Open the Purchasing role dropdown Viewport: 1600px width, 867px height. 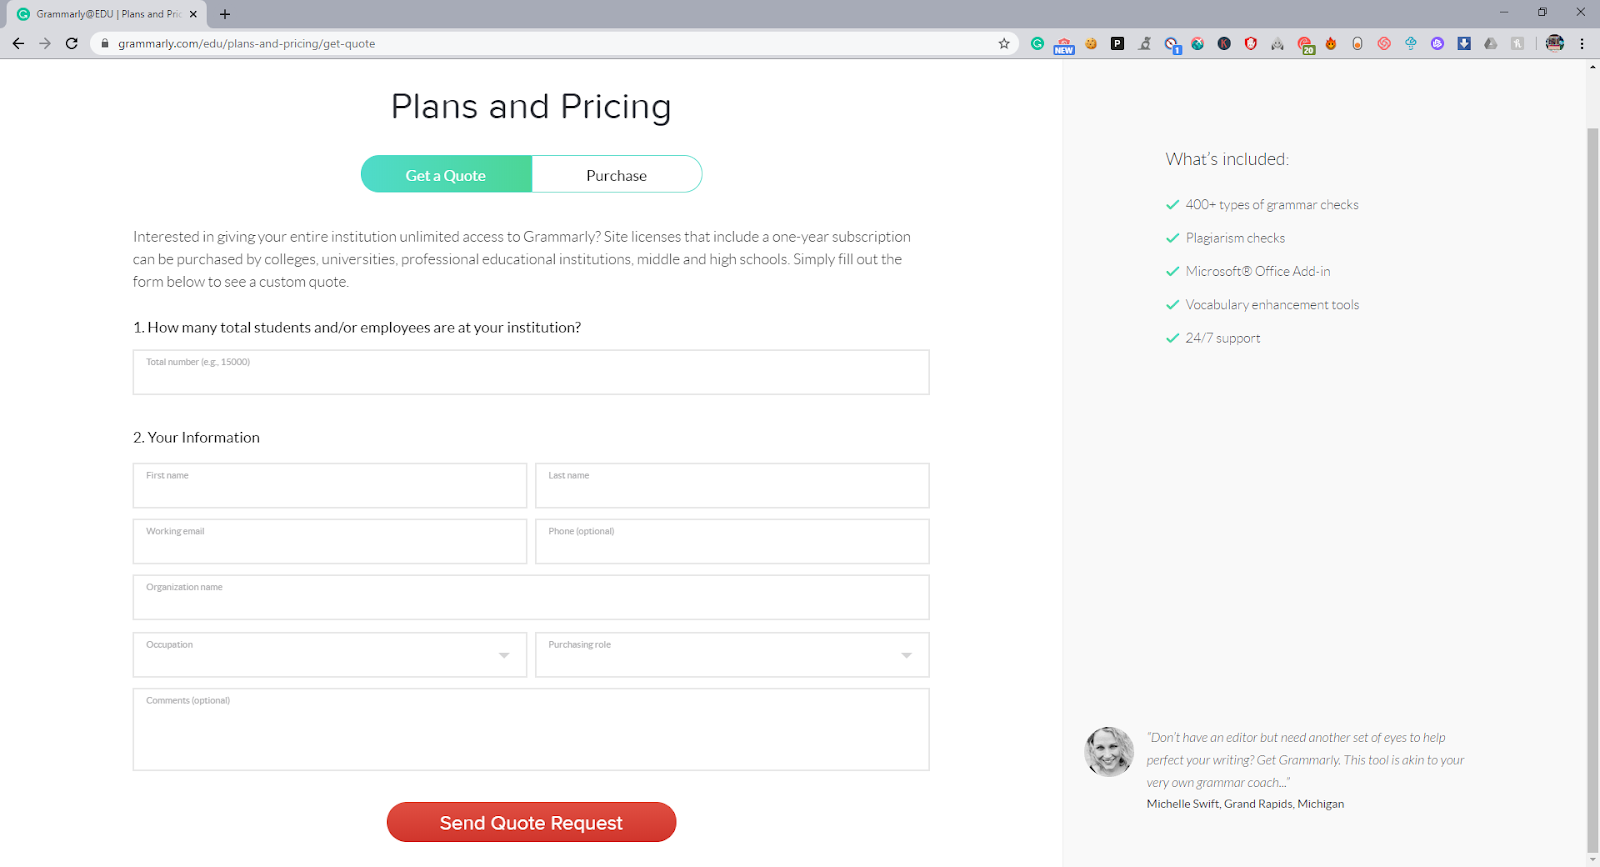tap(732, 655)
